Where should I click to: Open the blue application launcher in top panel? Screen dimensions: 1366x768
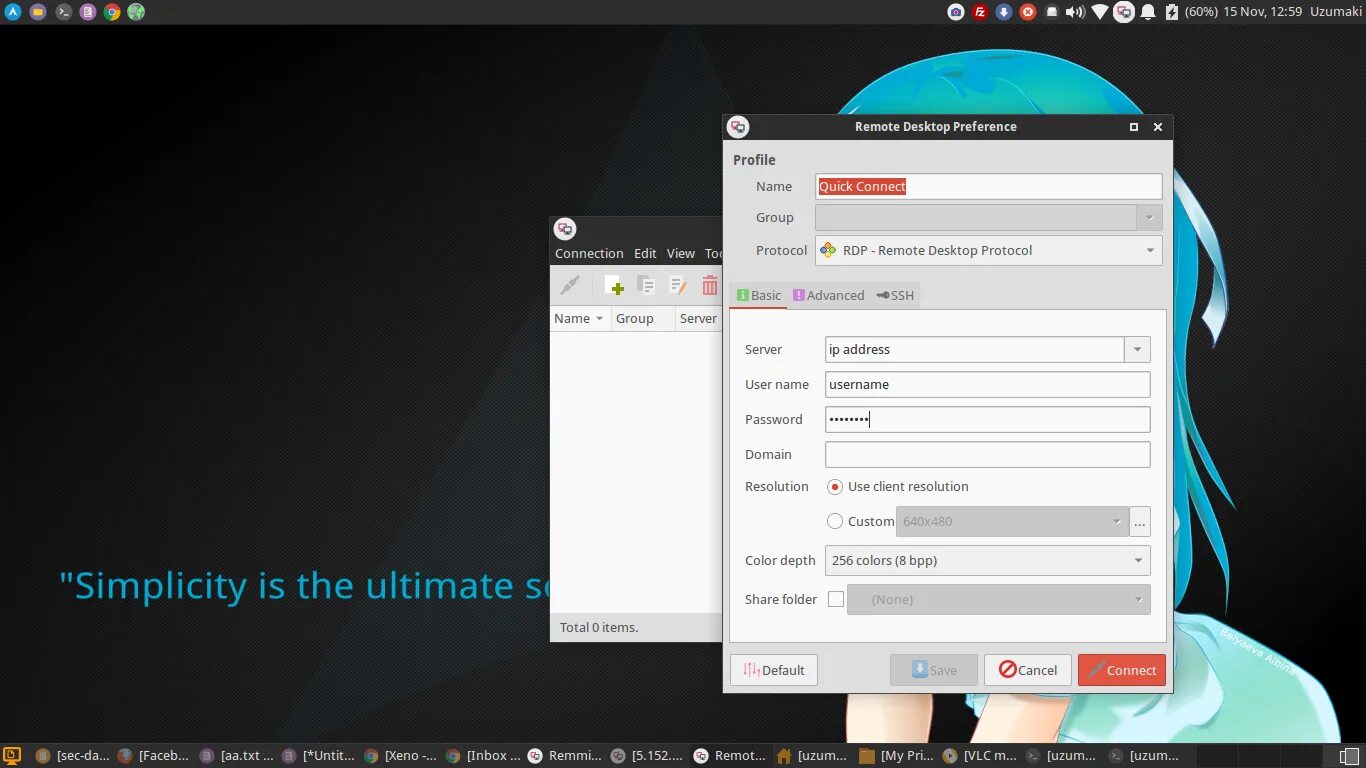click(13, 12)
